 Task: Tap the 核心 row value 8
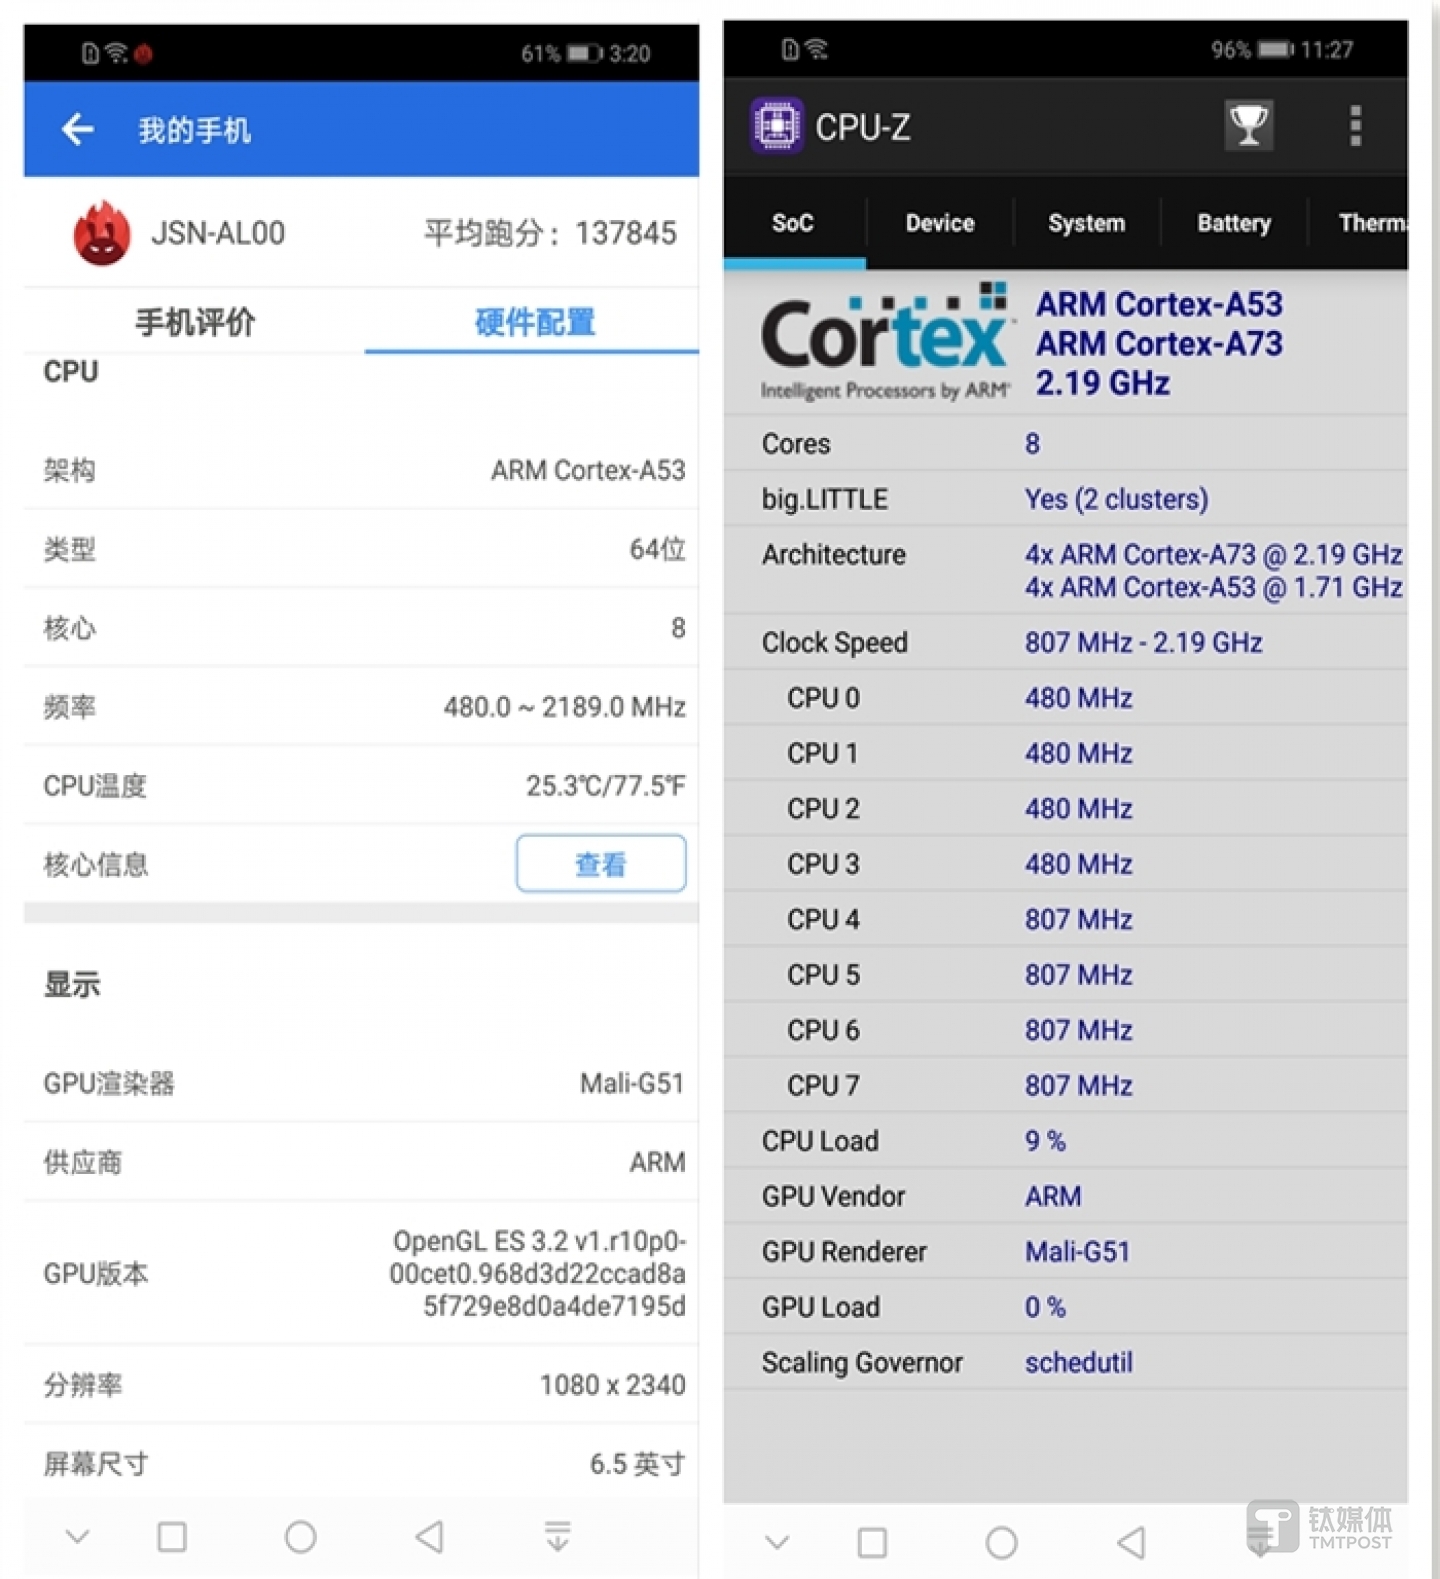(678, 628)
